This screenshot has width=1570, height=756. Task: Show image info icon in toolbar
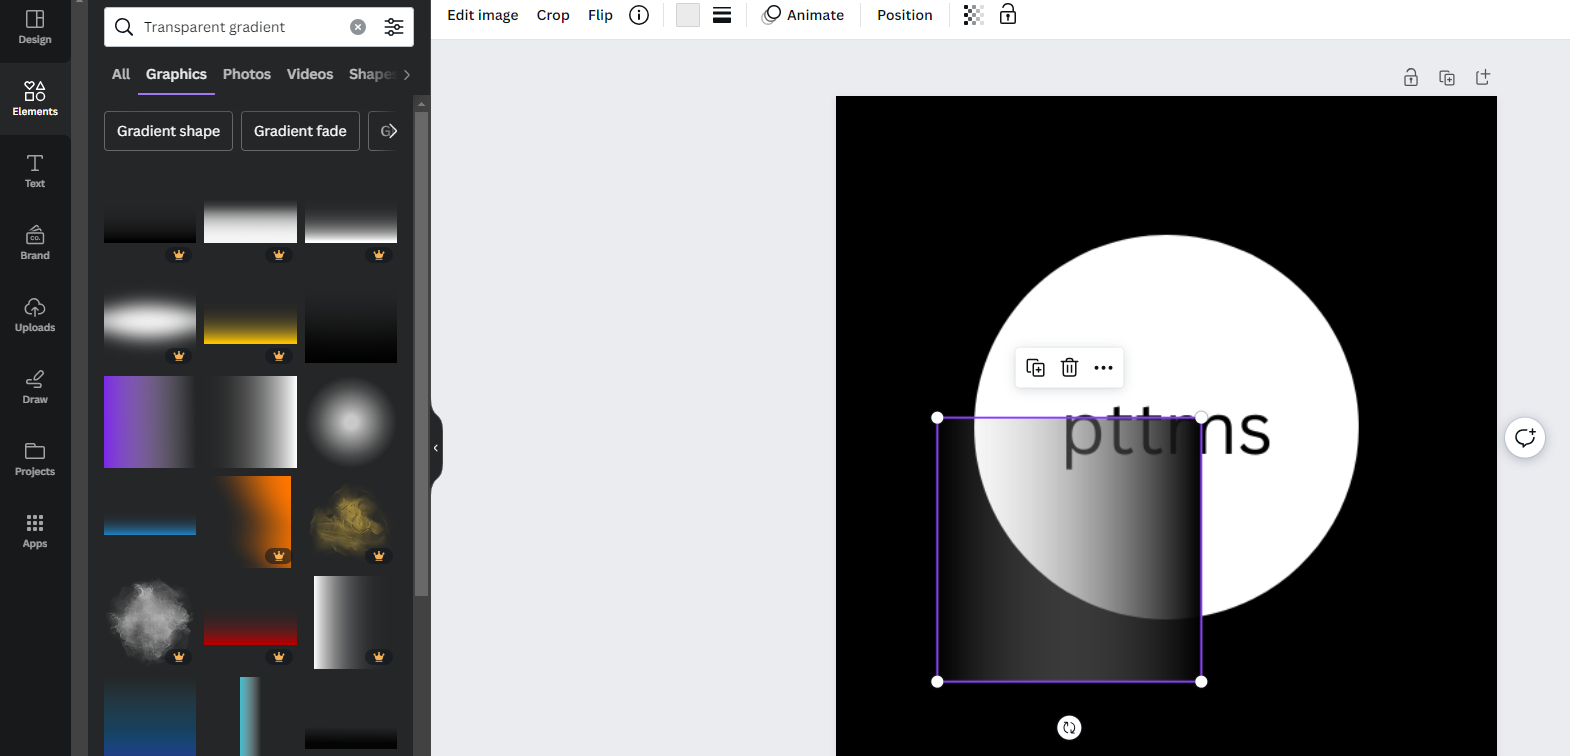(x=639, y=15)
